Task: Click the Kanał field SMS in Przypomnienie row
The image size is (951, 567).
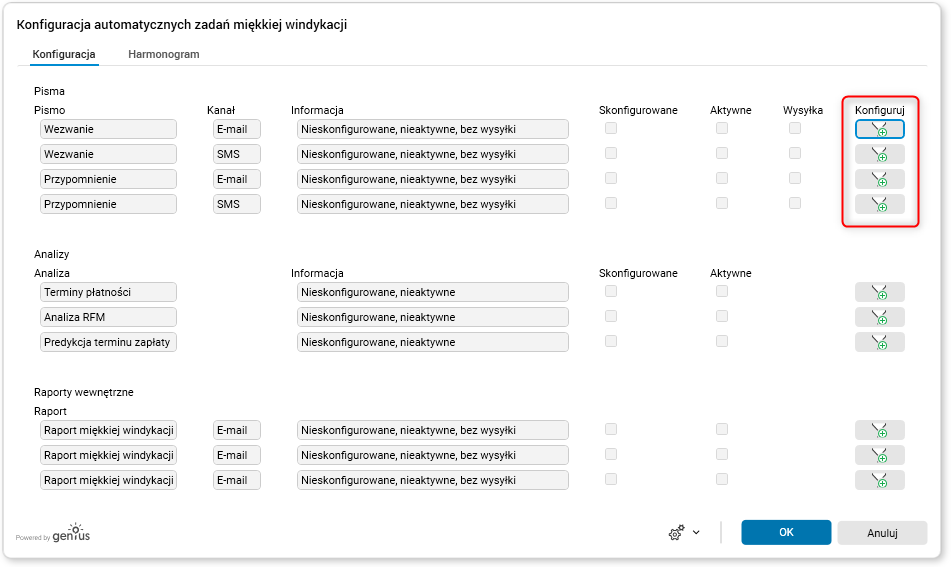Action: (237, 204)
